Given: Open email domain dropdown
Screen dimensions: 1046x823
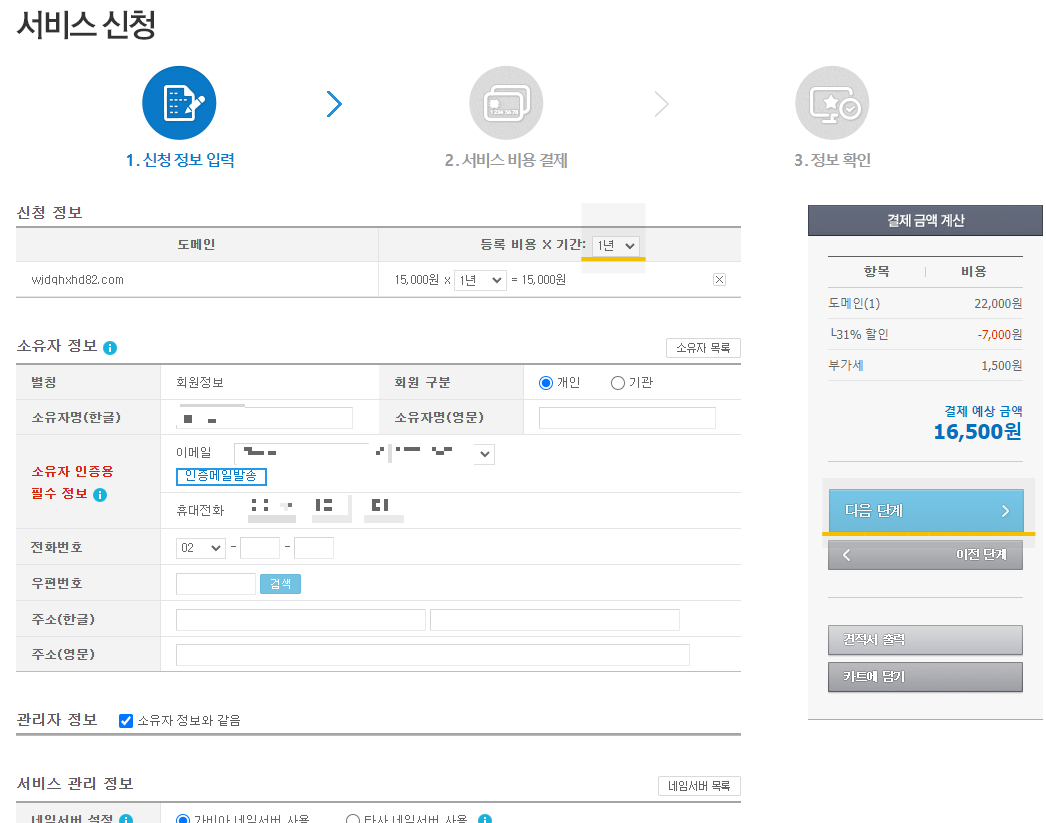Looking at the screenshot, I should point(484,454).
